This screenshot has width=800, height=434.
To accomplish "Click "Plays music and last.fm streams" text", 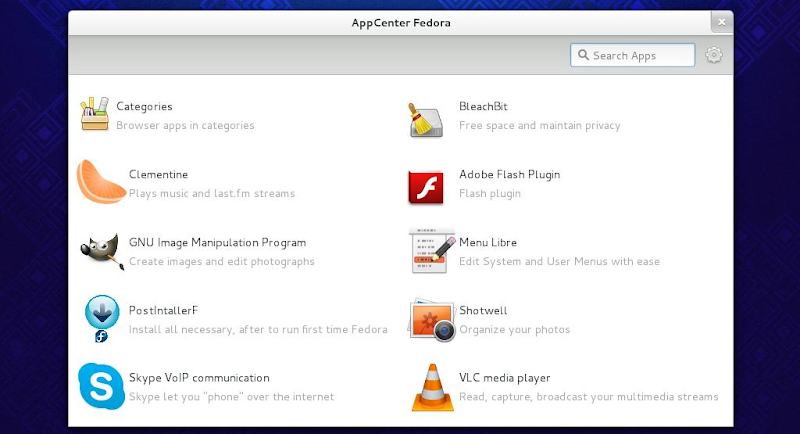I will click(x=212, y=193).
